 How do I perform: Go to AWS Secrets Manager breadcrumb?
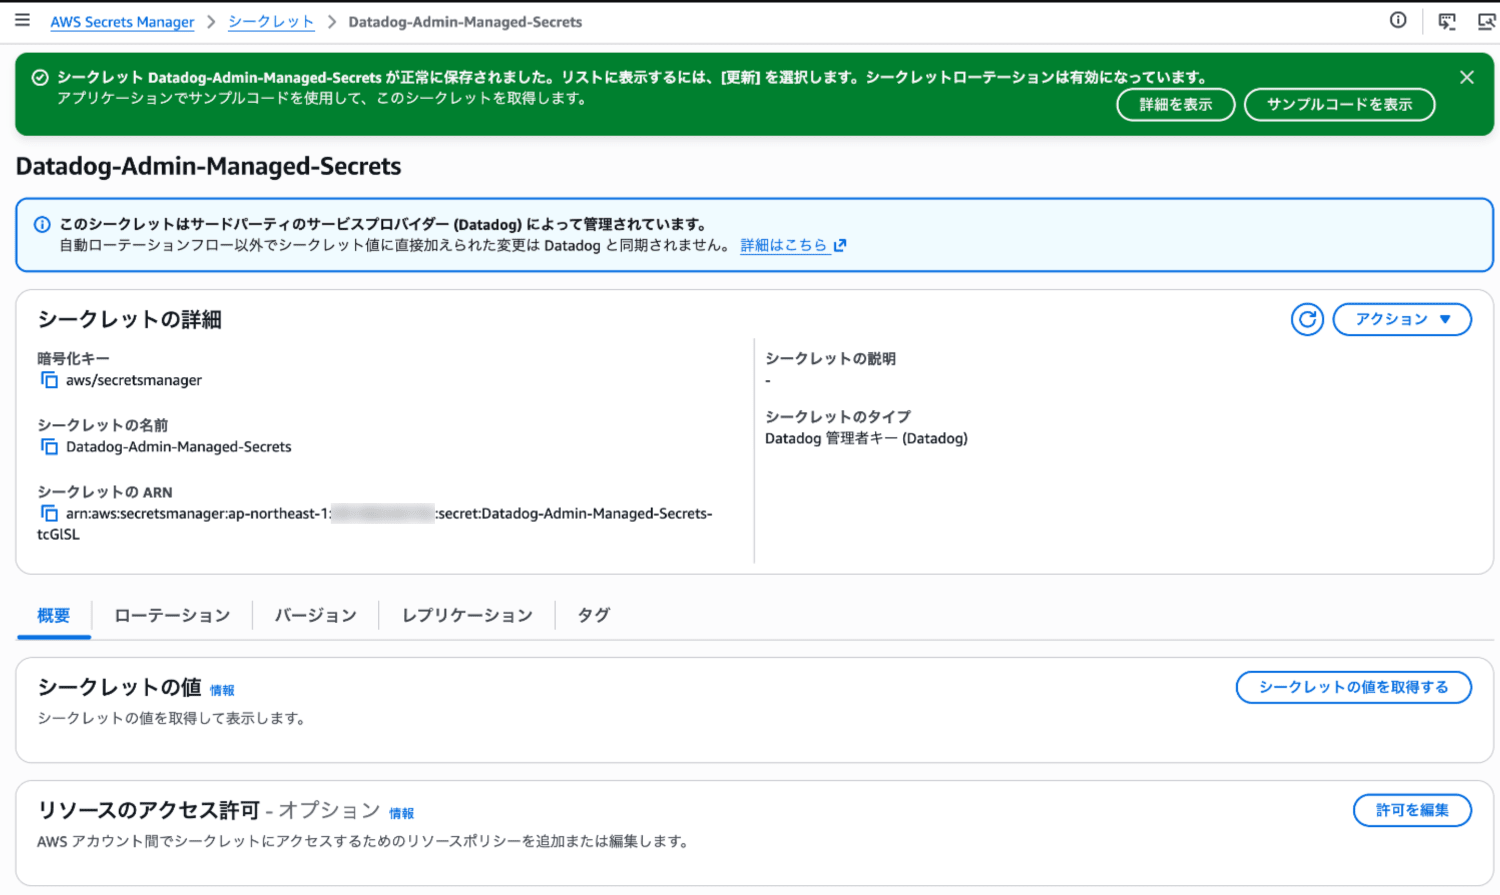tap(122, 21)
